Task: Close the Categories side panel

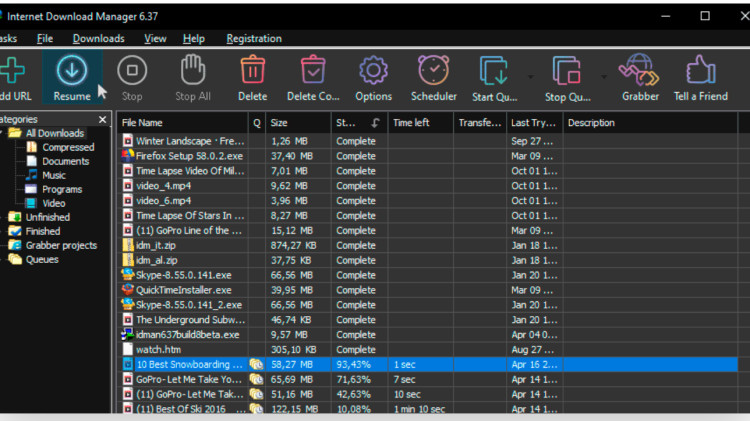Action: 102,119
